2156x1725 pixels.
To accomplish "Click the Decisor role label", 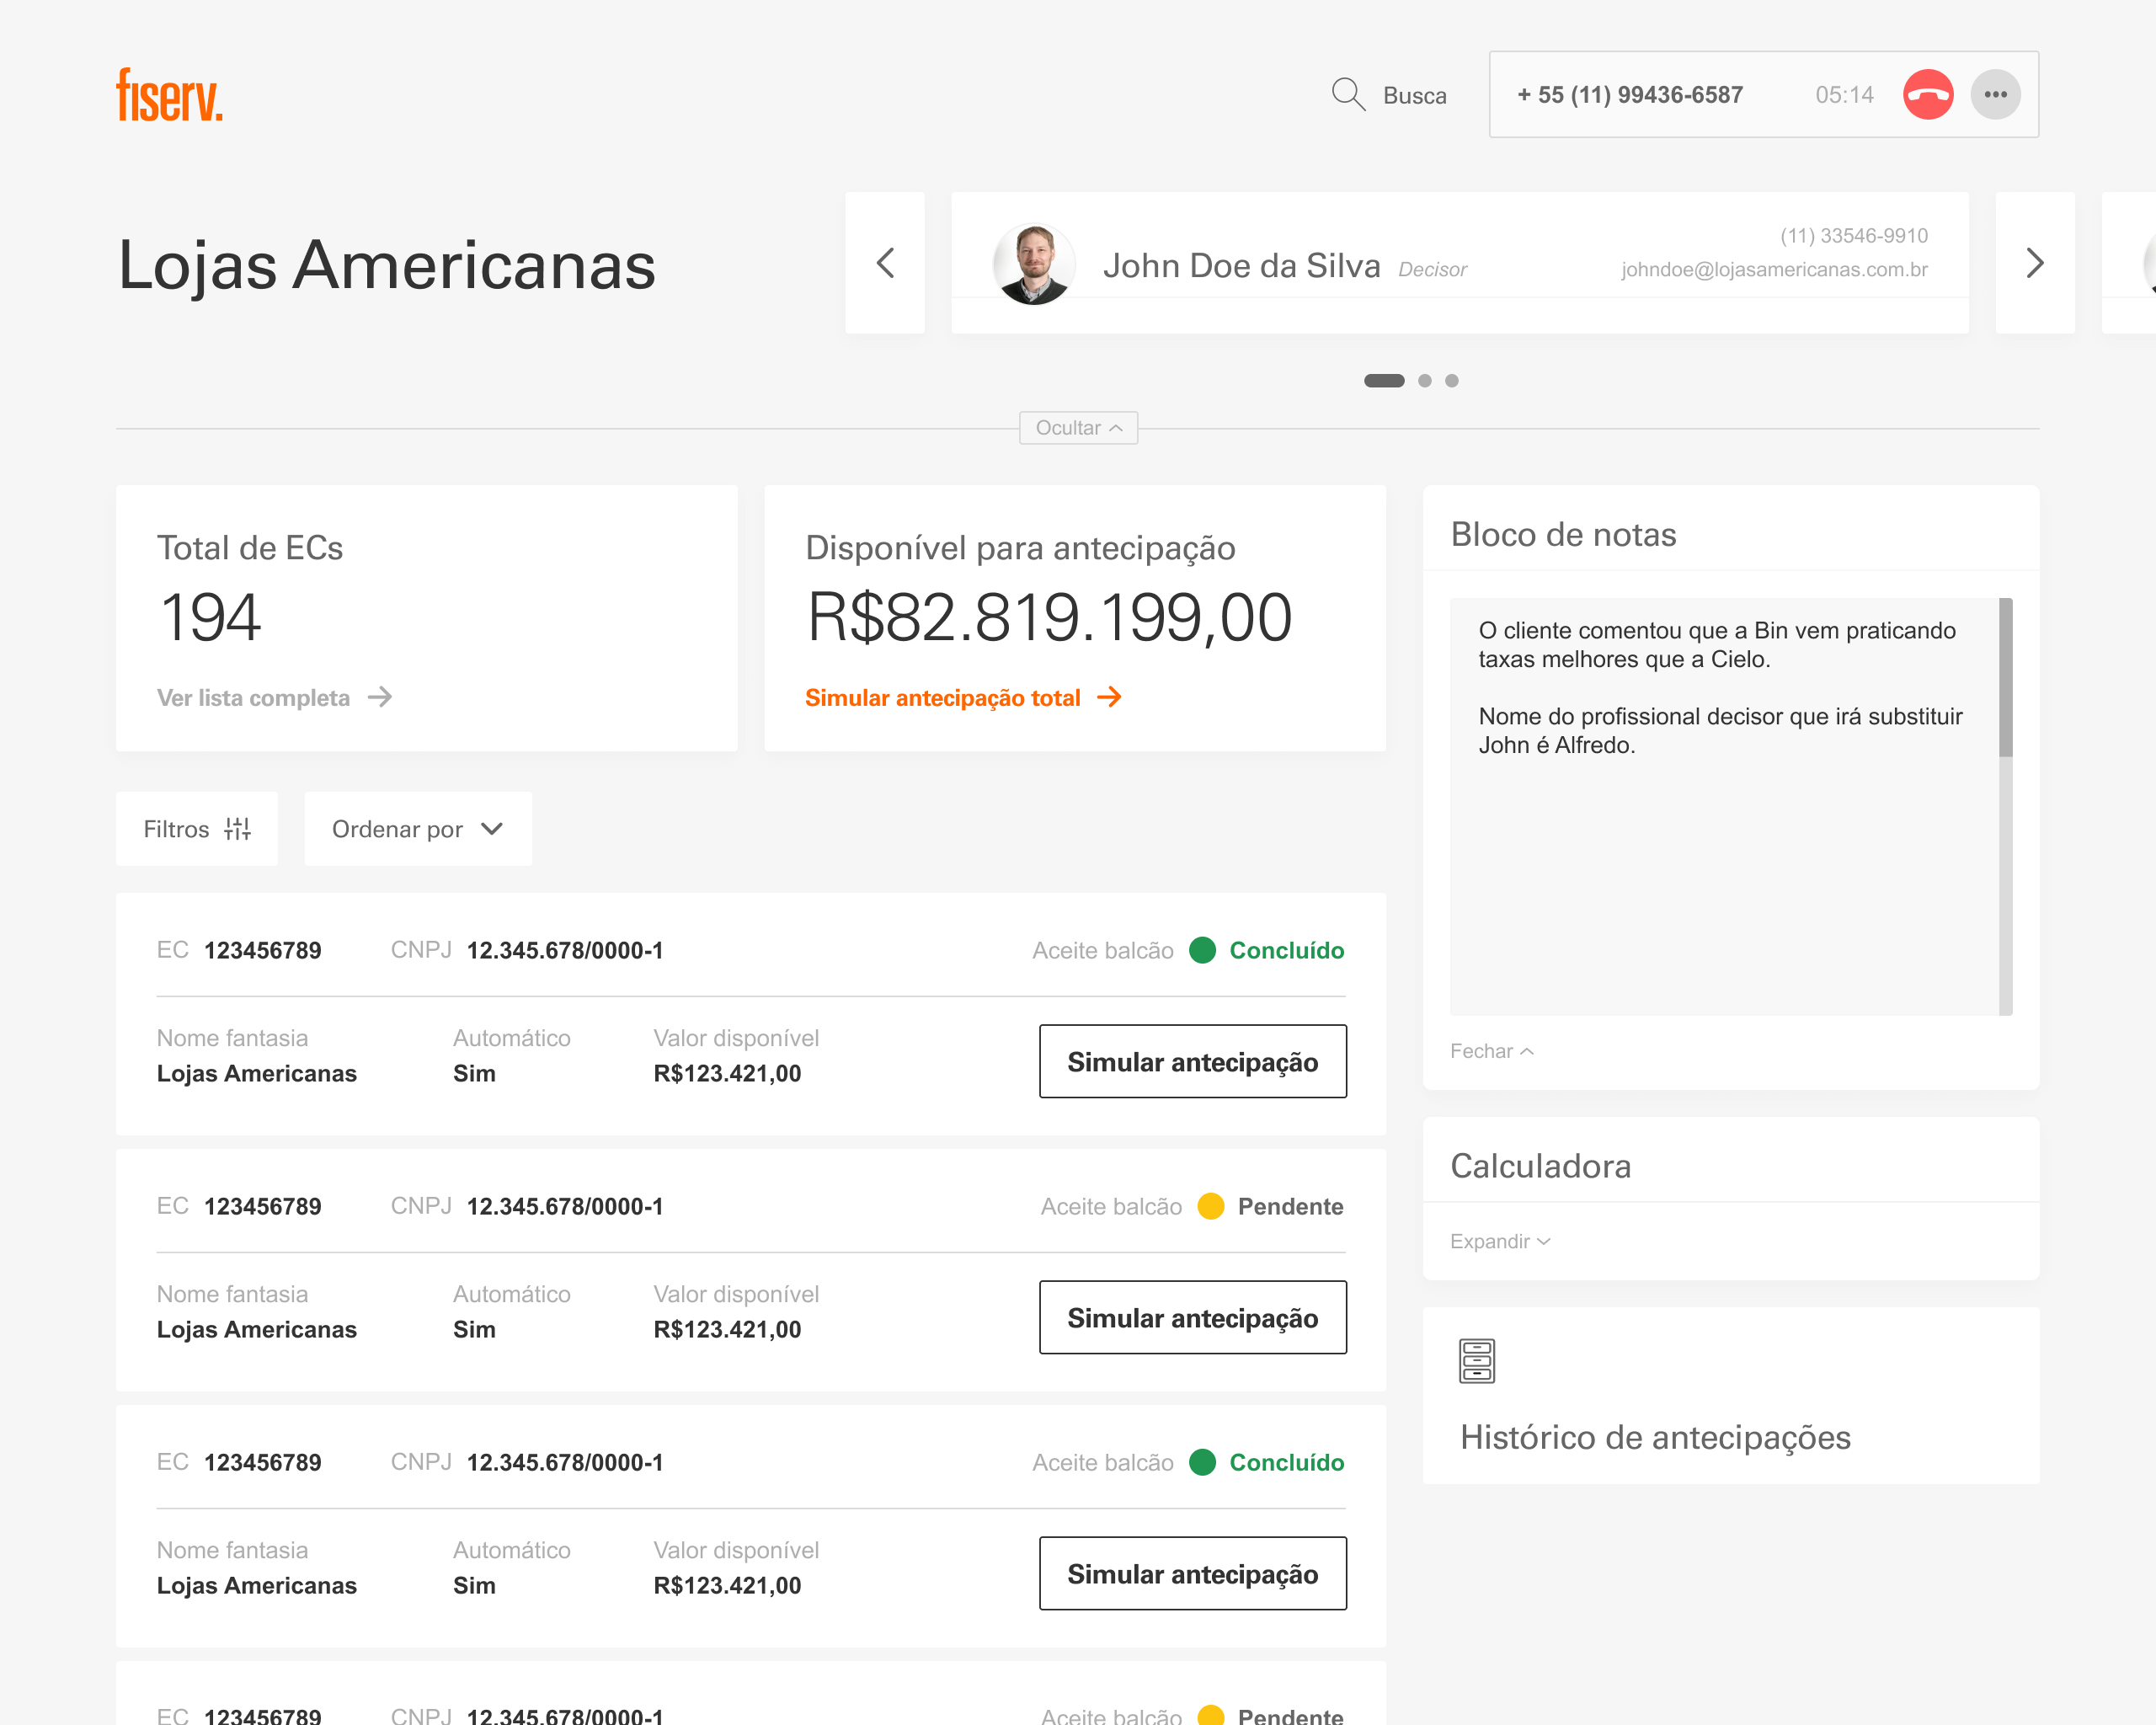I will 1432,270.
